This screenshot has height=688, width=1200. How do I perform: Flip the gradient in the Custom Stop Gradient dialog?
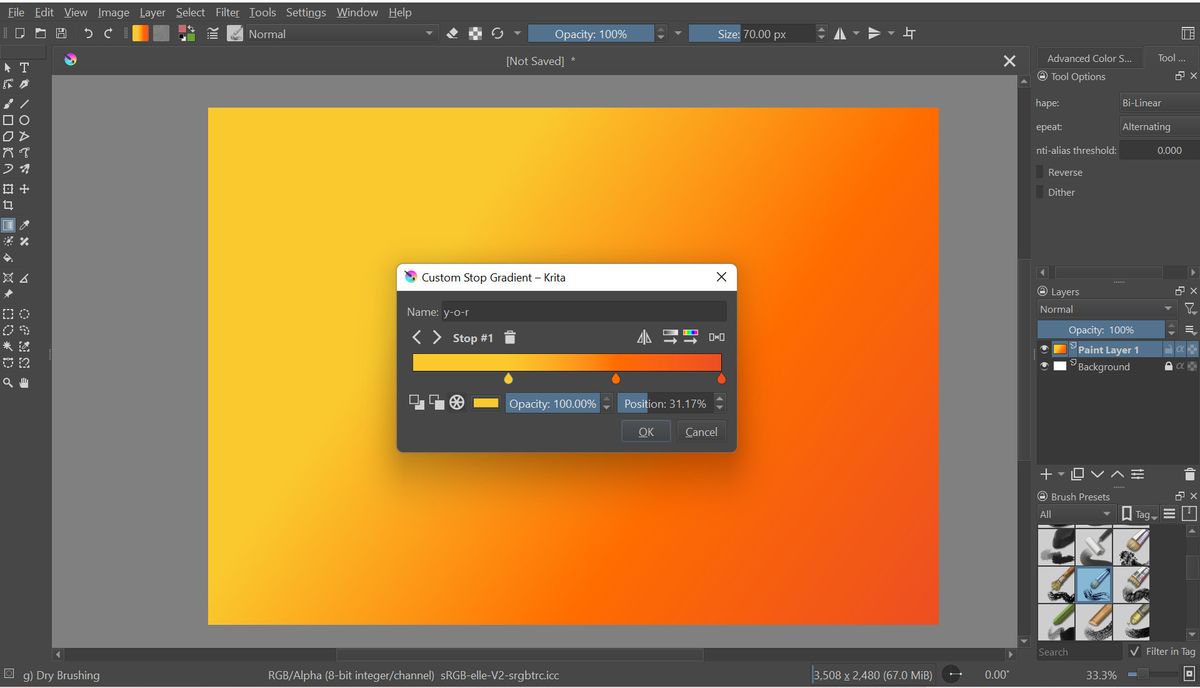pos(644,337)
